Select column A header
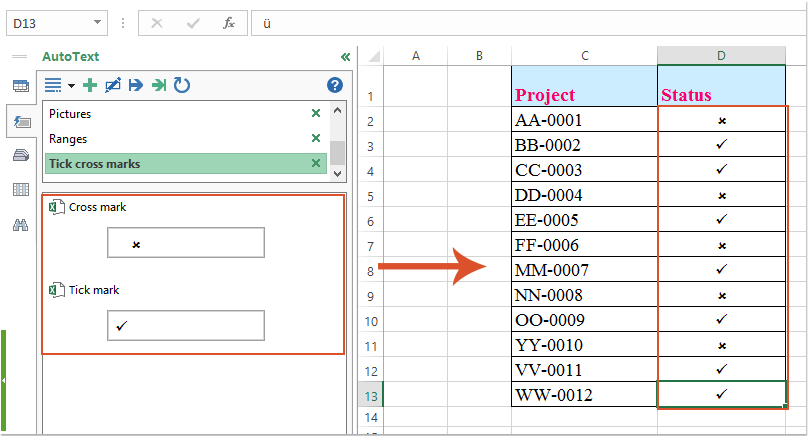The height and width of the screenshot is (436, 808). (x=416, y=56)
